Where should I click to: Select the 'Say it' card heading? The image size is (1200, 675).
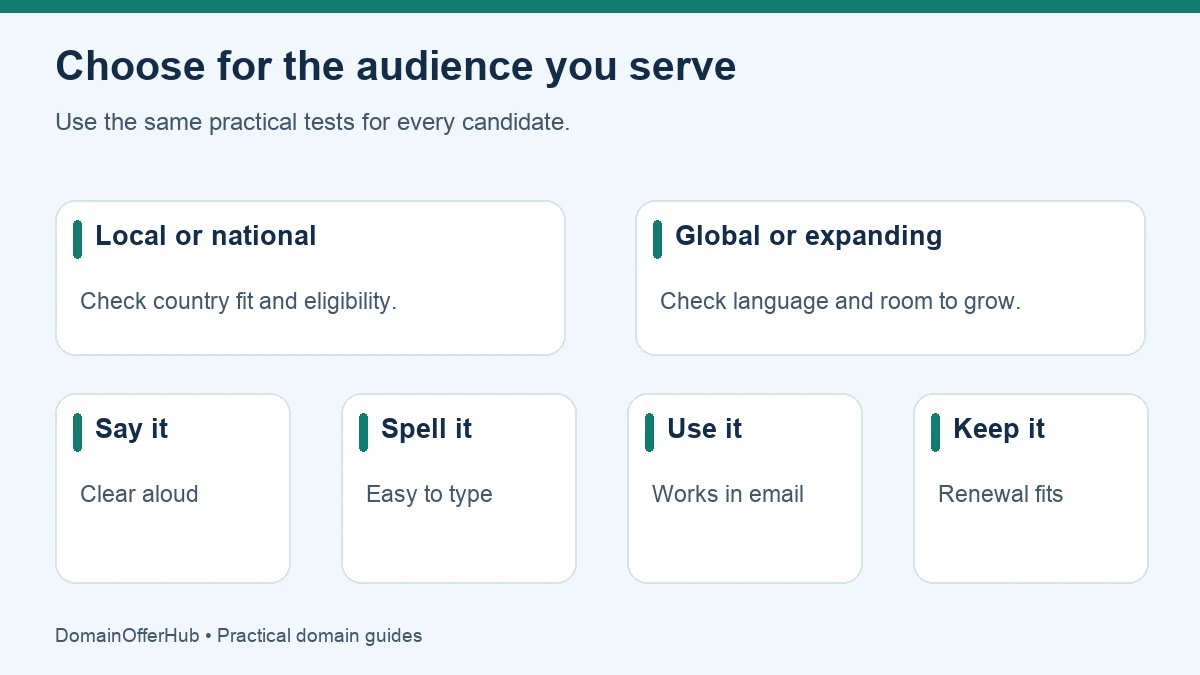click(132, 429)
